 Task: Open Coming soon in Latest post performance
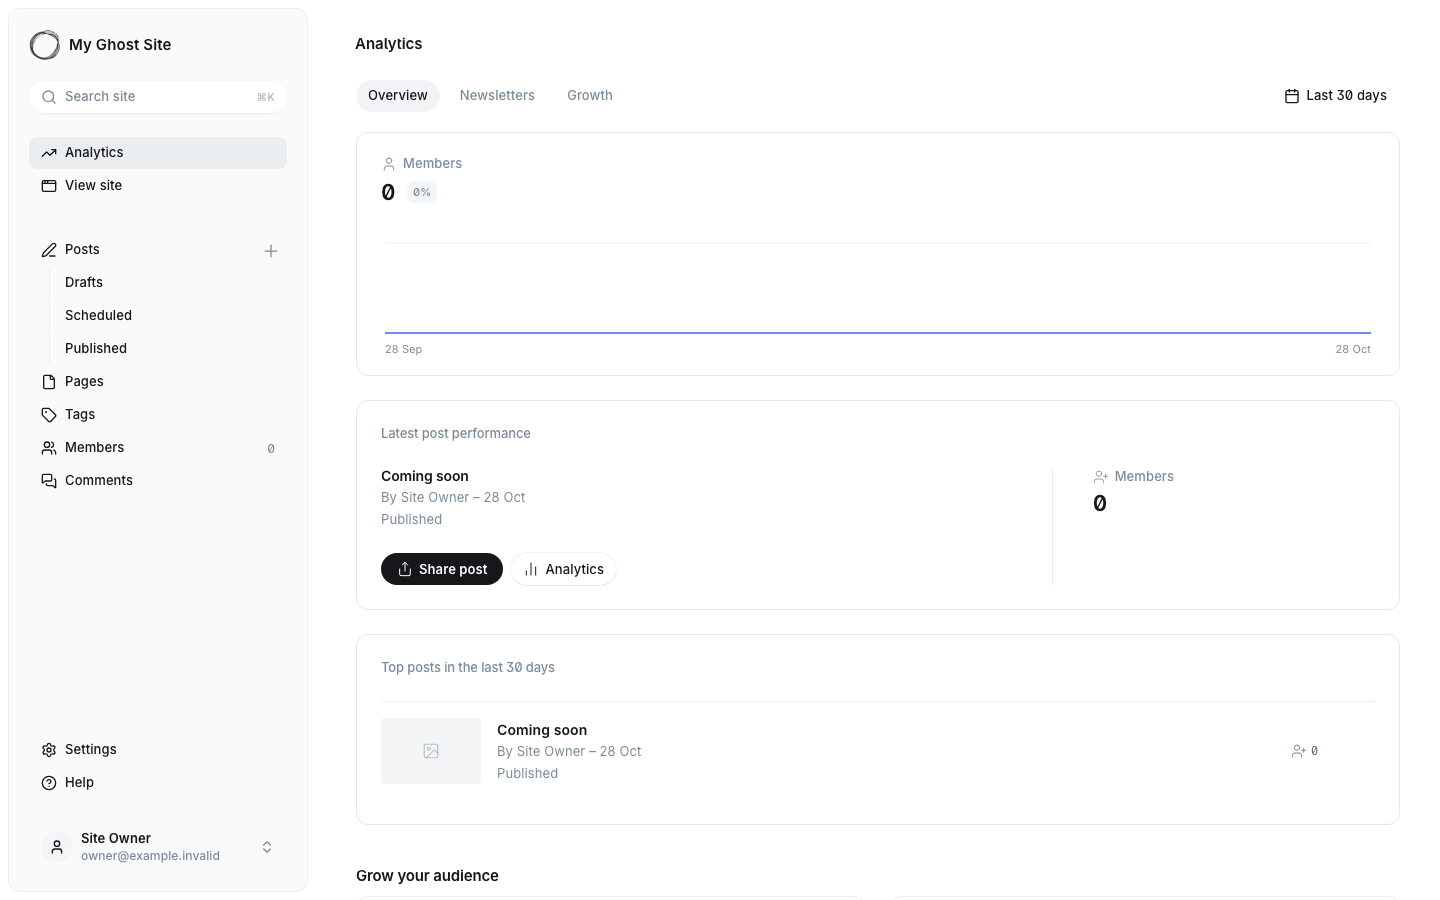coord(425,477)
